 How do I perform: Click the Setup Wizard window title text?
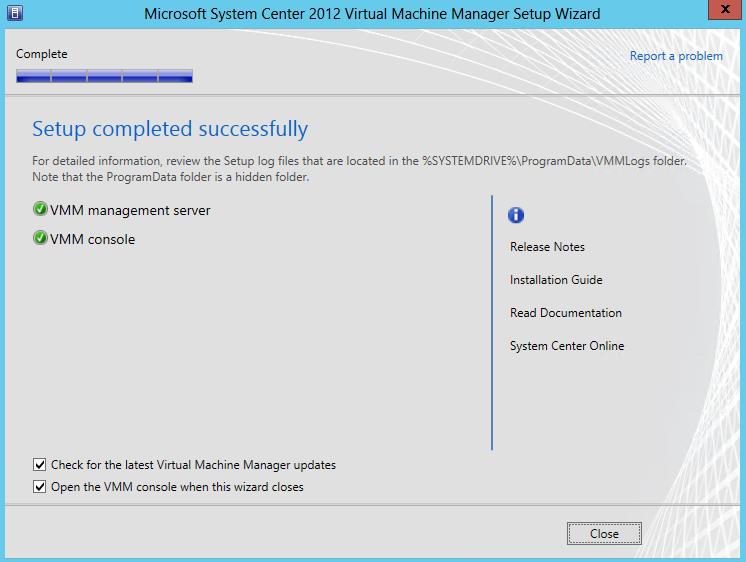pyautogui.click(x=372, y=14)
